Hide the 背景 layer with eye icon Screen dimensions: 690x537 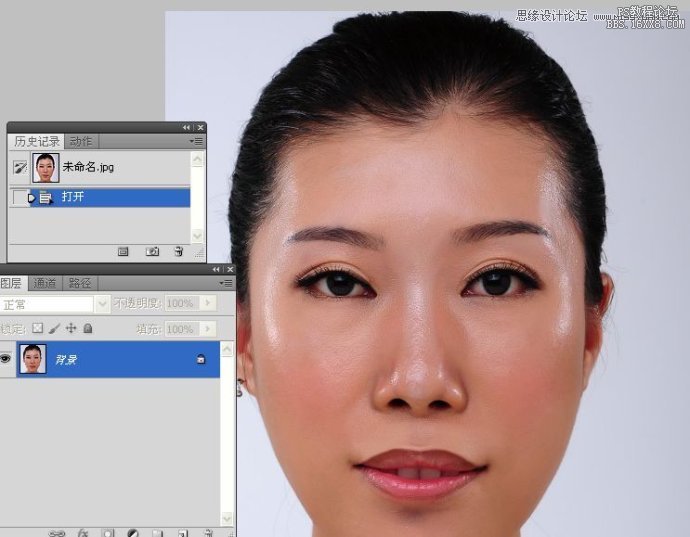click(x=7, y=359)
